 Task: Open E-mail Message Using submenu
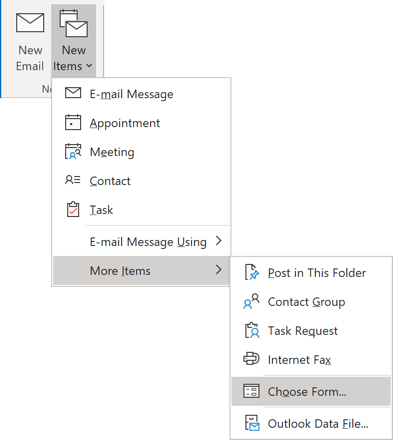(x=141, y=241)
